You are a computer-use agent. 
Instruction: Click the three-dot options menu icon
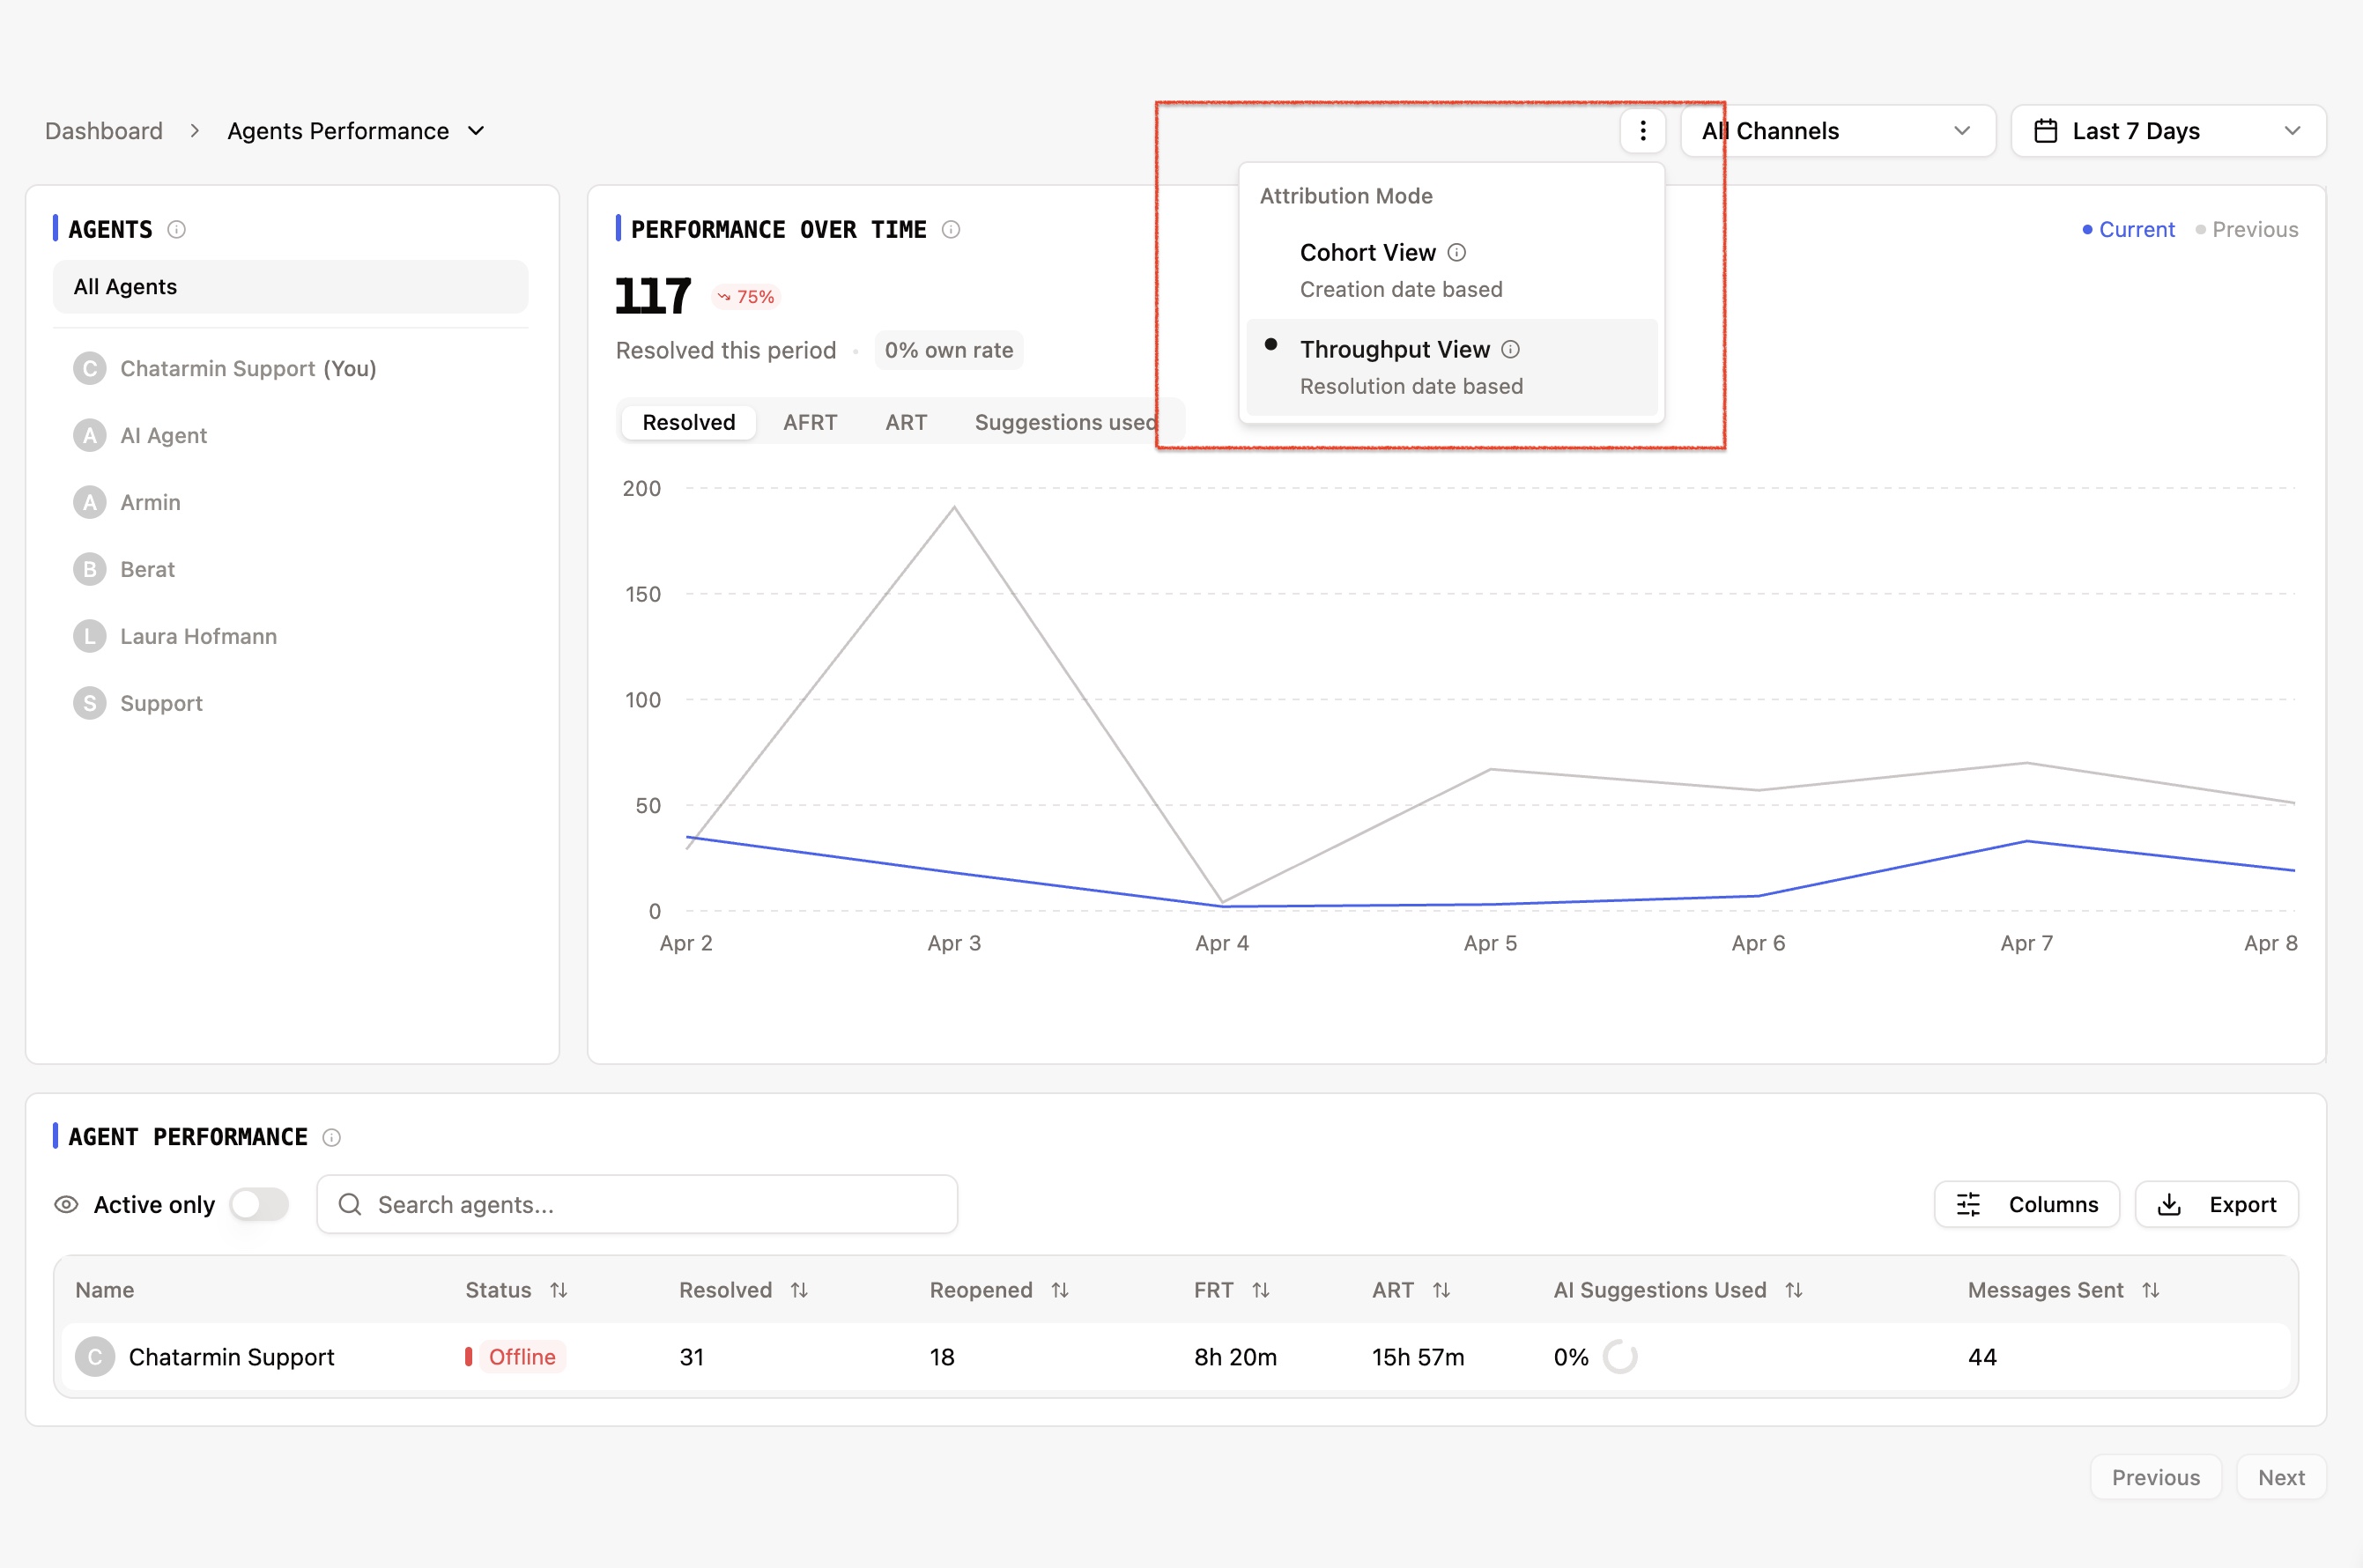[x=1642, y=131]
